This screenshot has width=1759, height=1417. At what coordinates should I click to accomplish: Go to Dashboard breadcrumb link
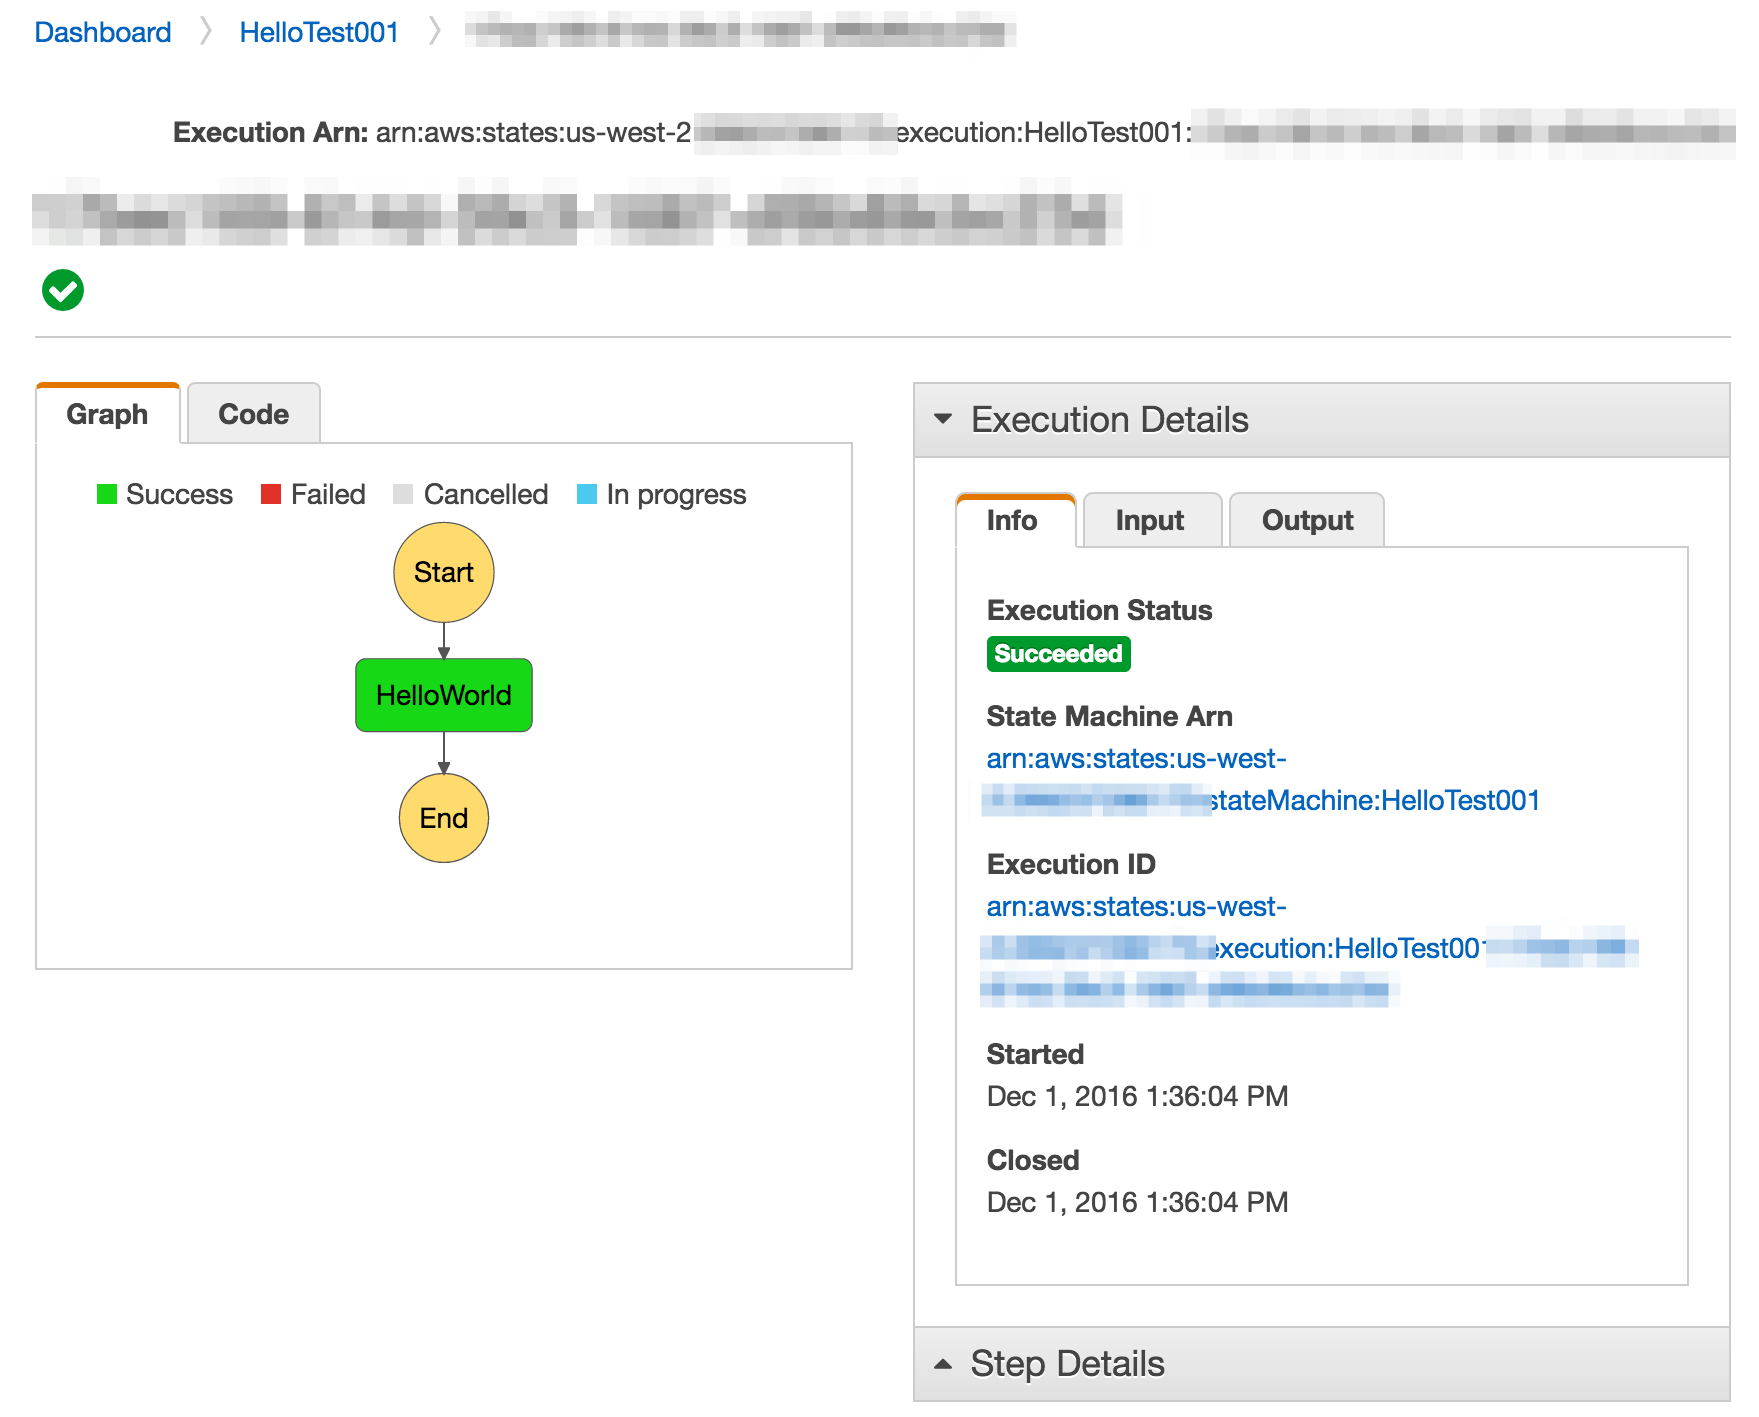[103, 32]
